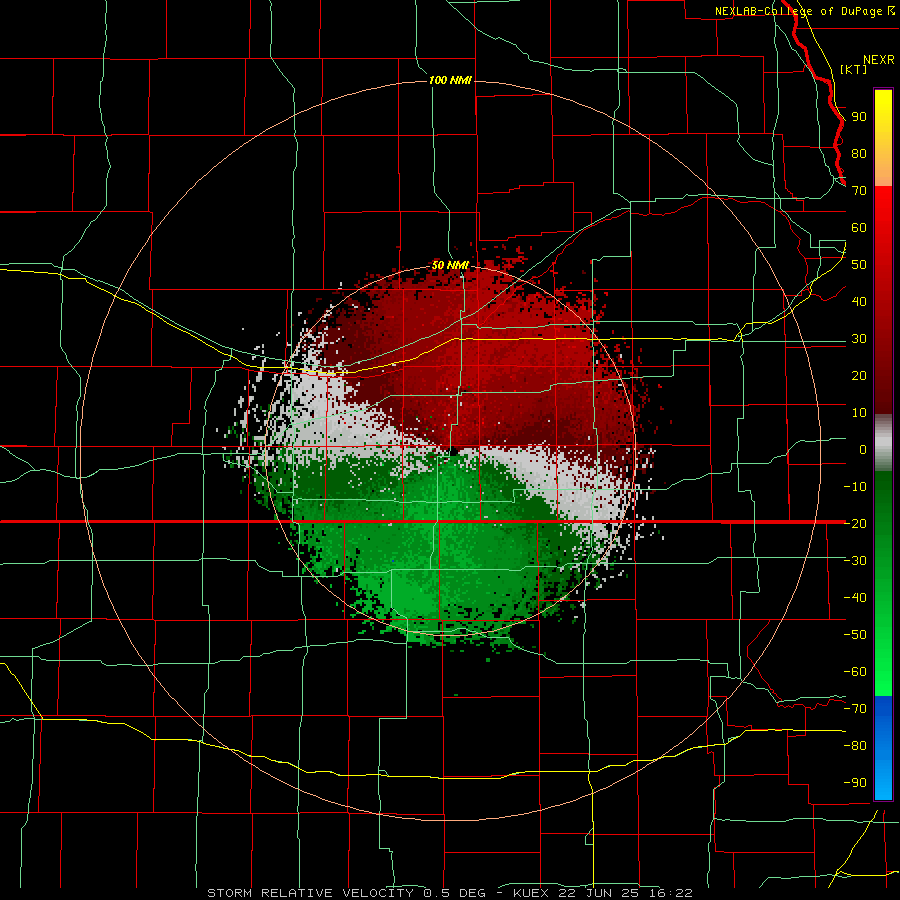Click the 60 value on the velocity scale
900x900 pixels.
[x=859, y=228]
